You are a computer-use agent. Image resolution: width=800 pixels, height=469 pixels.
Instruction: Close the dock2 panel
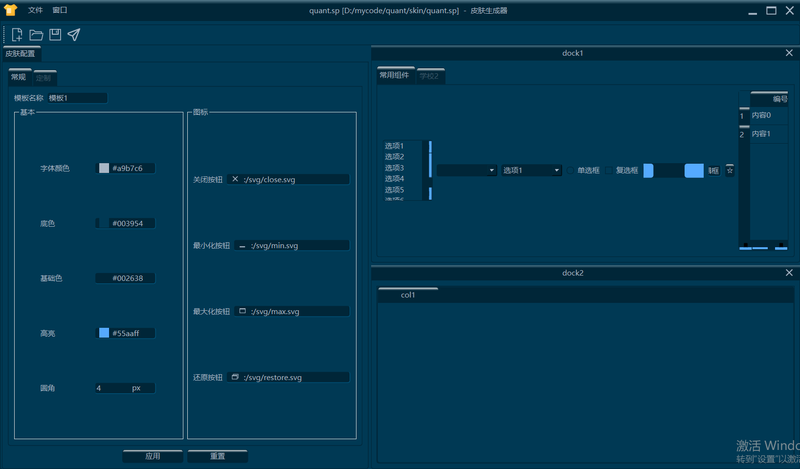(789, 273)
